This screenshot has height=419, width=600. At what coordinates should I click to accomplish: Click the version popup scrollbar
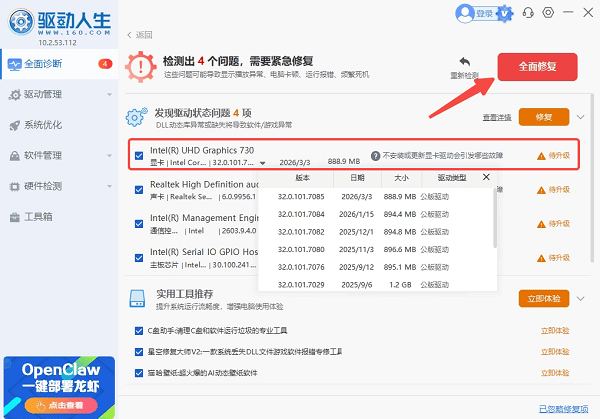pyautogui.click(x=495, y=218)
